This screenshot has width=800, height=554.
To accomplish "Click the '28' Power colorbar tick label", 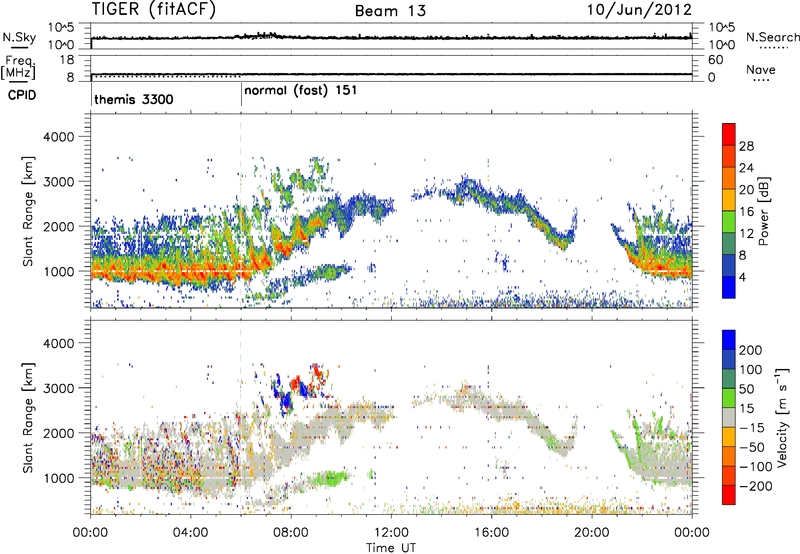I will pyautogui.click(x=746, y=146).
